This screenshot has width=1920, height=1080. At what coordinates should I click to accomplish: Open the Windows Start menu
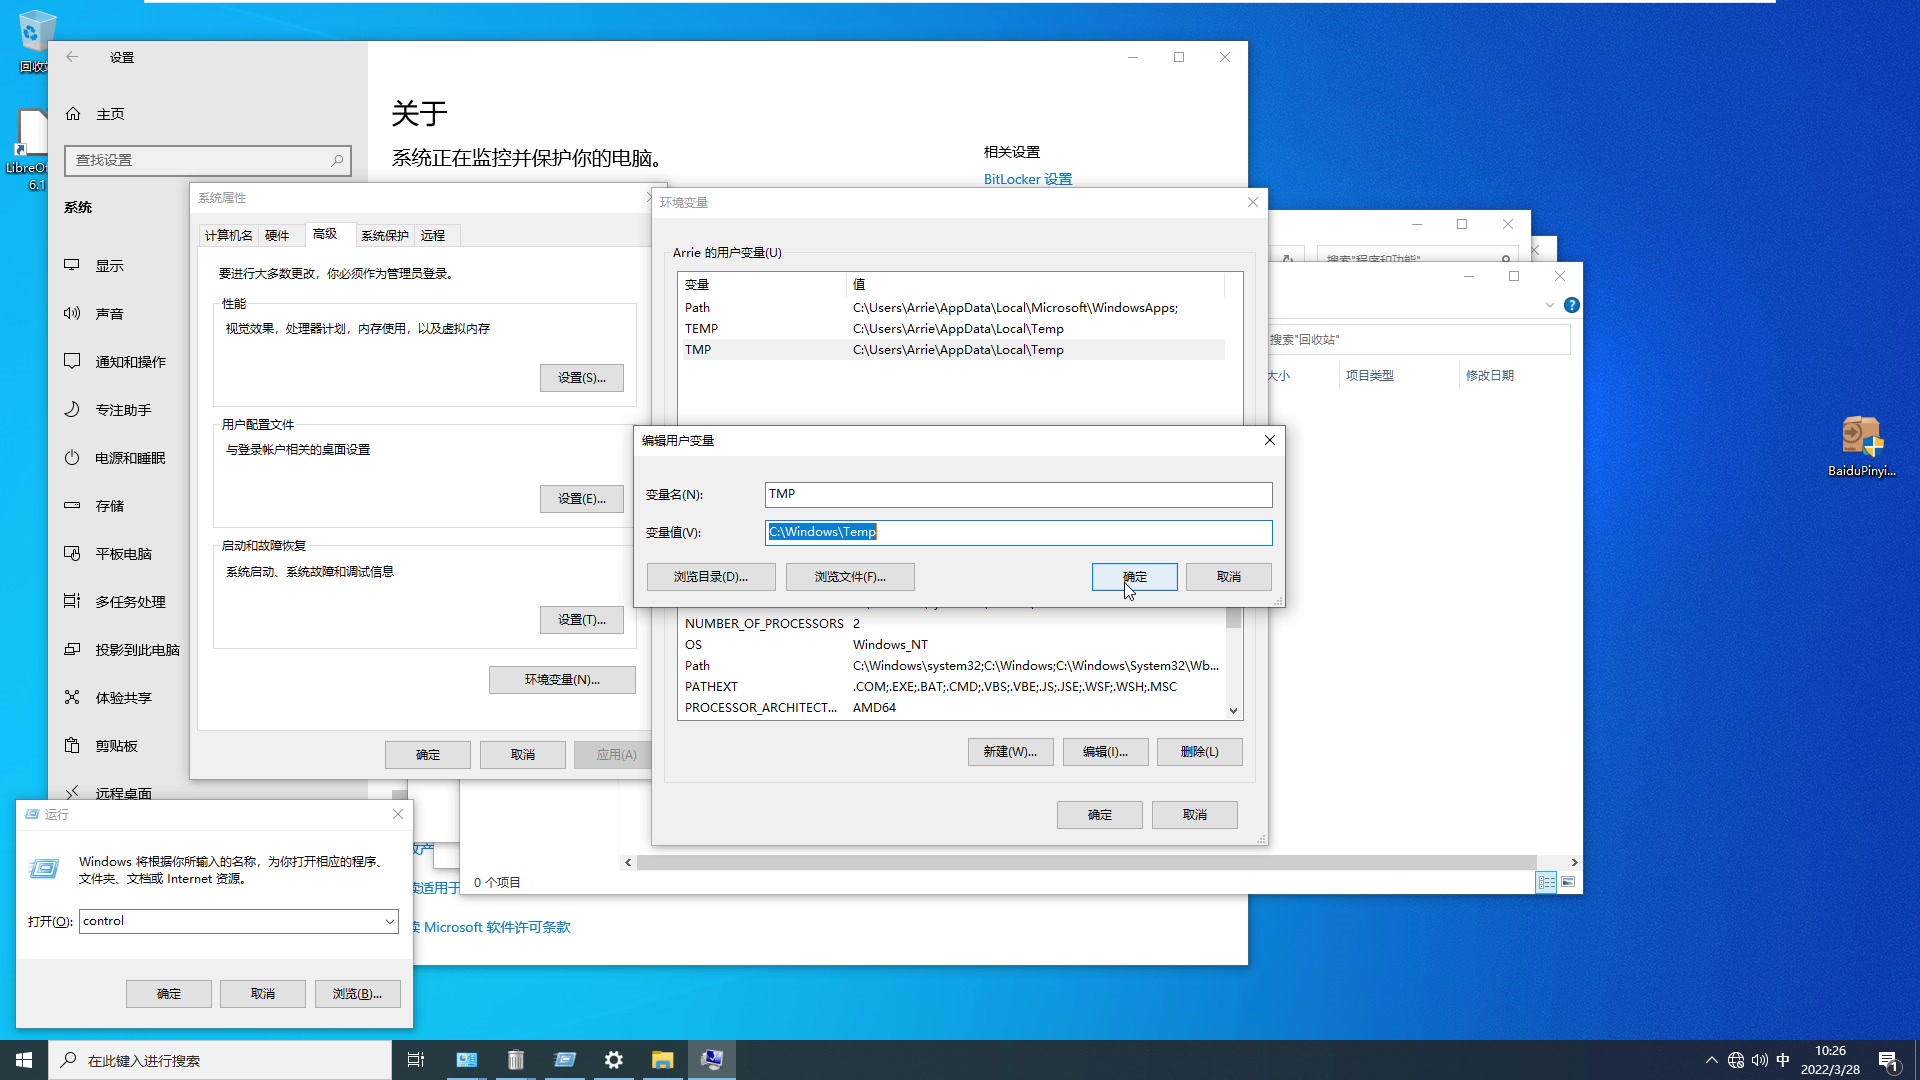click(x=24, y=1060)
